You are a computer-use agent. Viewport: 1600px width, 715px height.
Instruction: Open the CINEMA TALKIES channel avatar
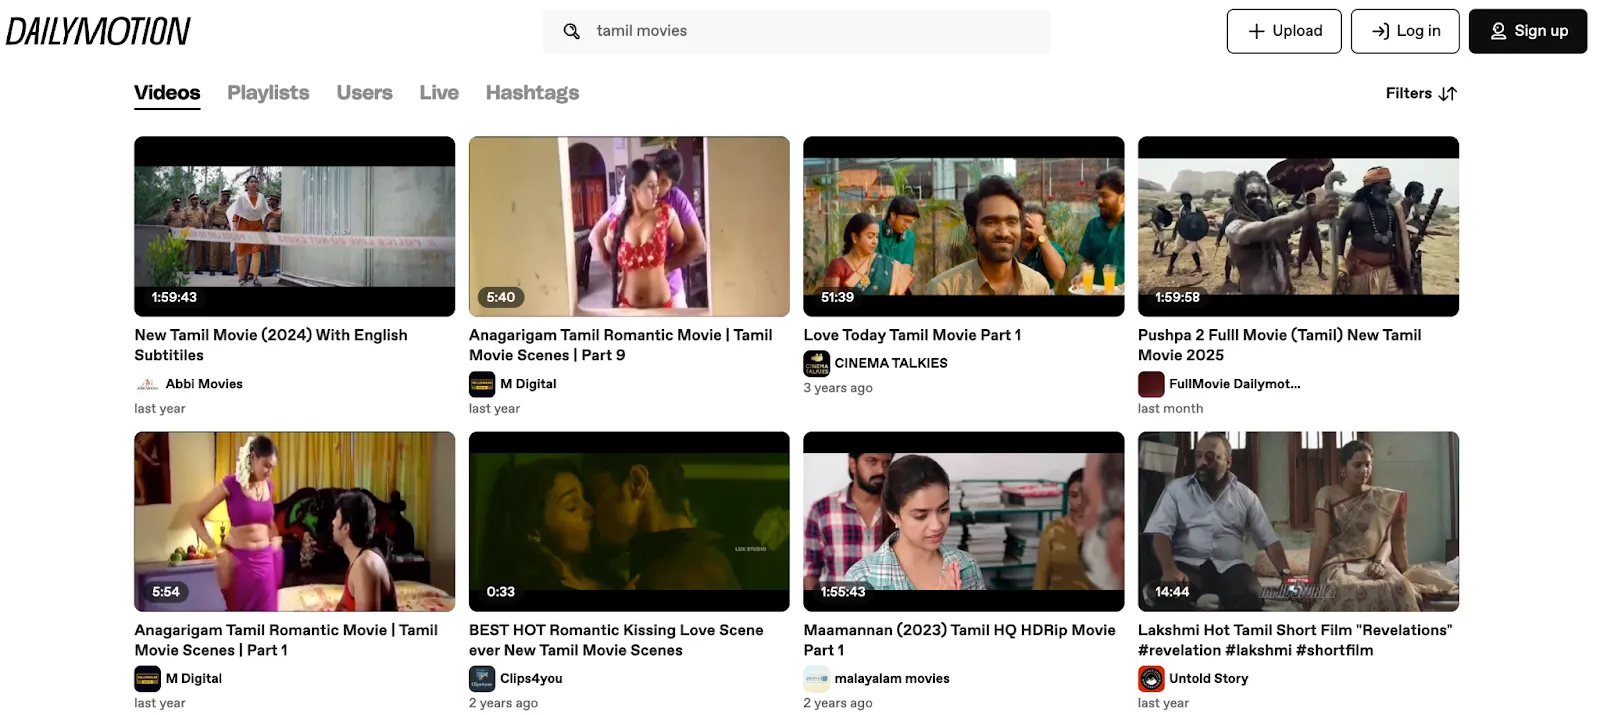click(816, 364)
